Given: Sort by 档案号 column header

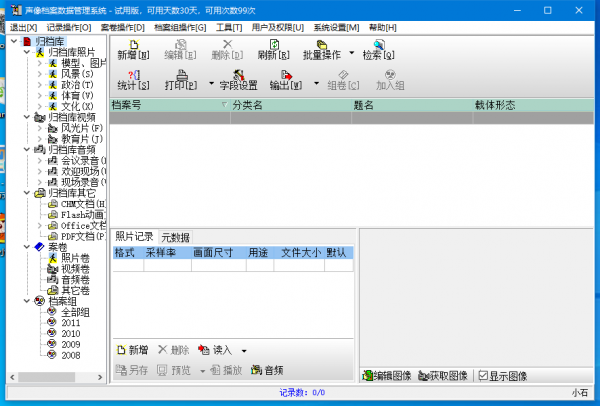Looking at the screenshot, I should point(170,105).
